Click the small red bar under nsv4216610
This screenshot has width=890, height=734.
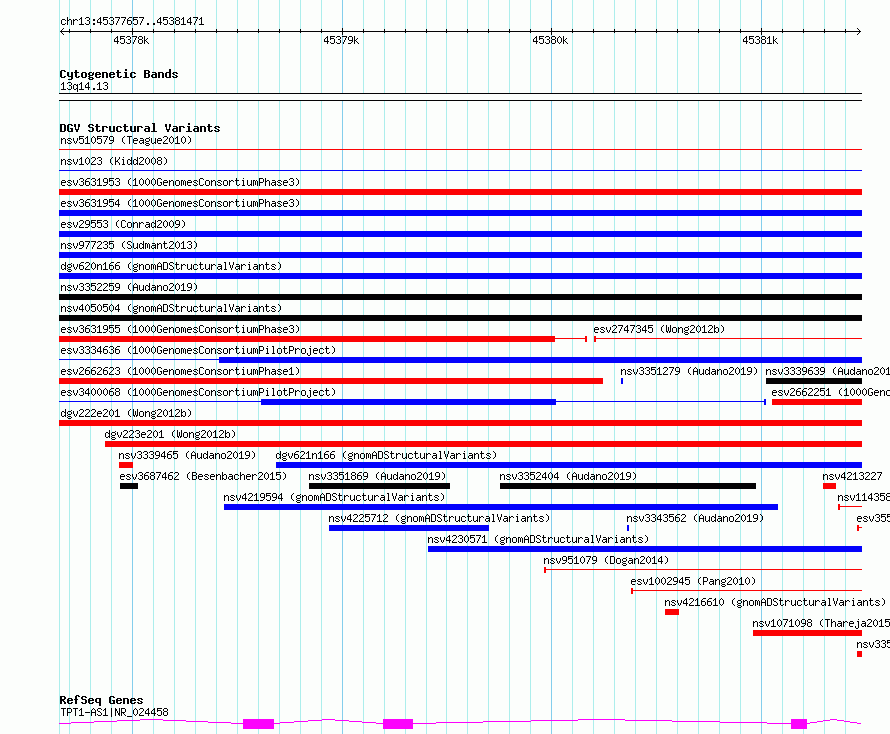pyautogui.click(x=672, y=612)
